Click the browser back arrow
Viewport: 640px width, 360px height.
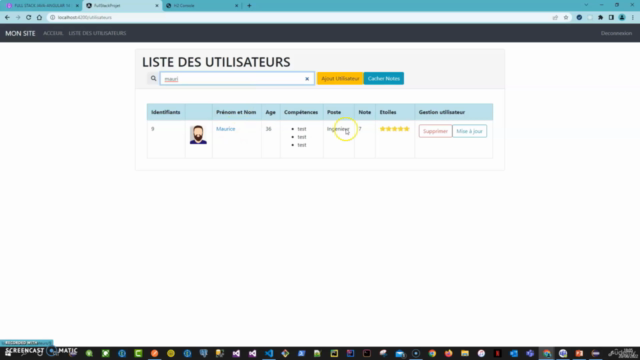tap(7, 18)
